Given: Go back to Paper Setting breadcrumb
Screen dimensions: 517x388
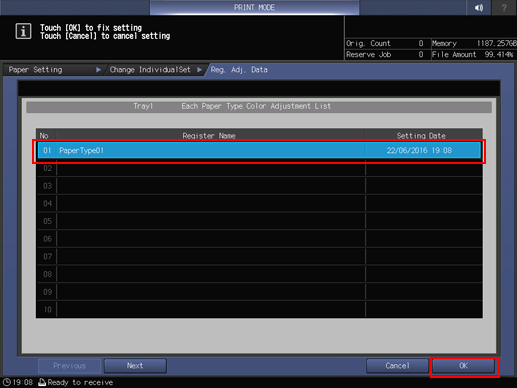Looking at the screenshot, I should tap(53, 70).
